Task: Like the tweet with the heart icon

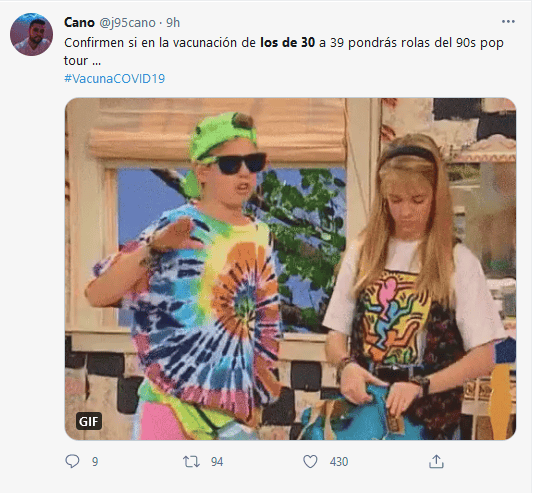Action: tap(310, 462)
